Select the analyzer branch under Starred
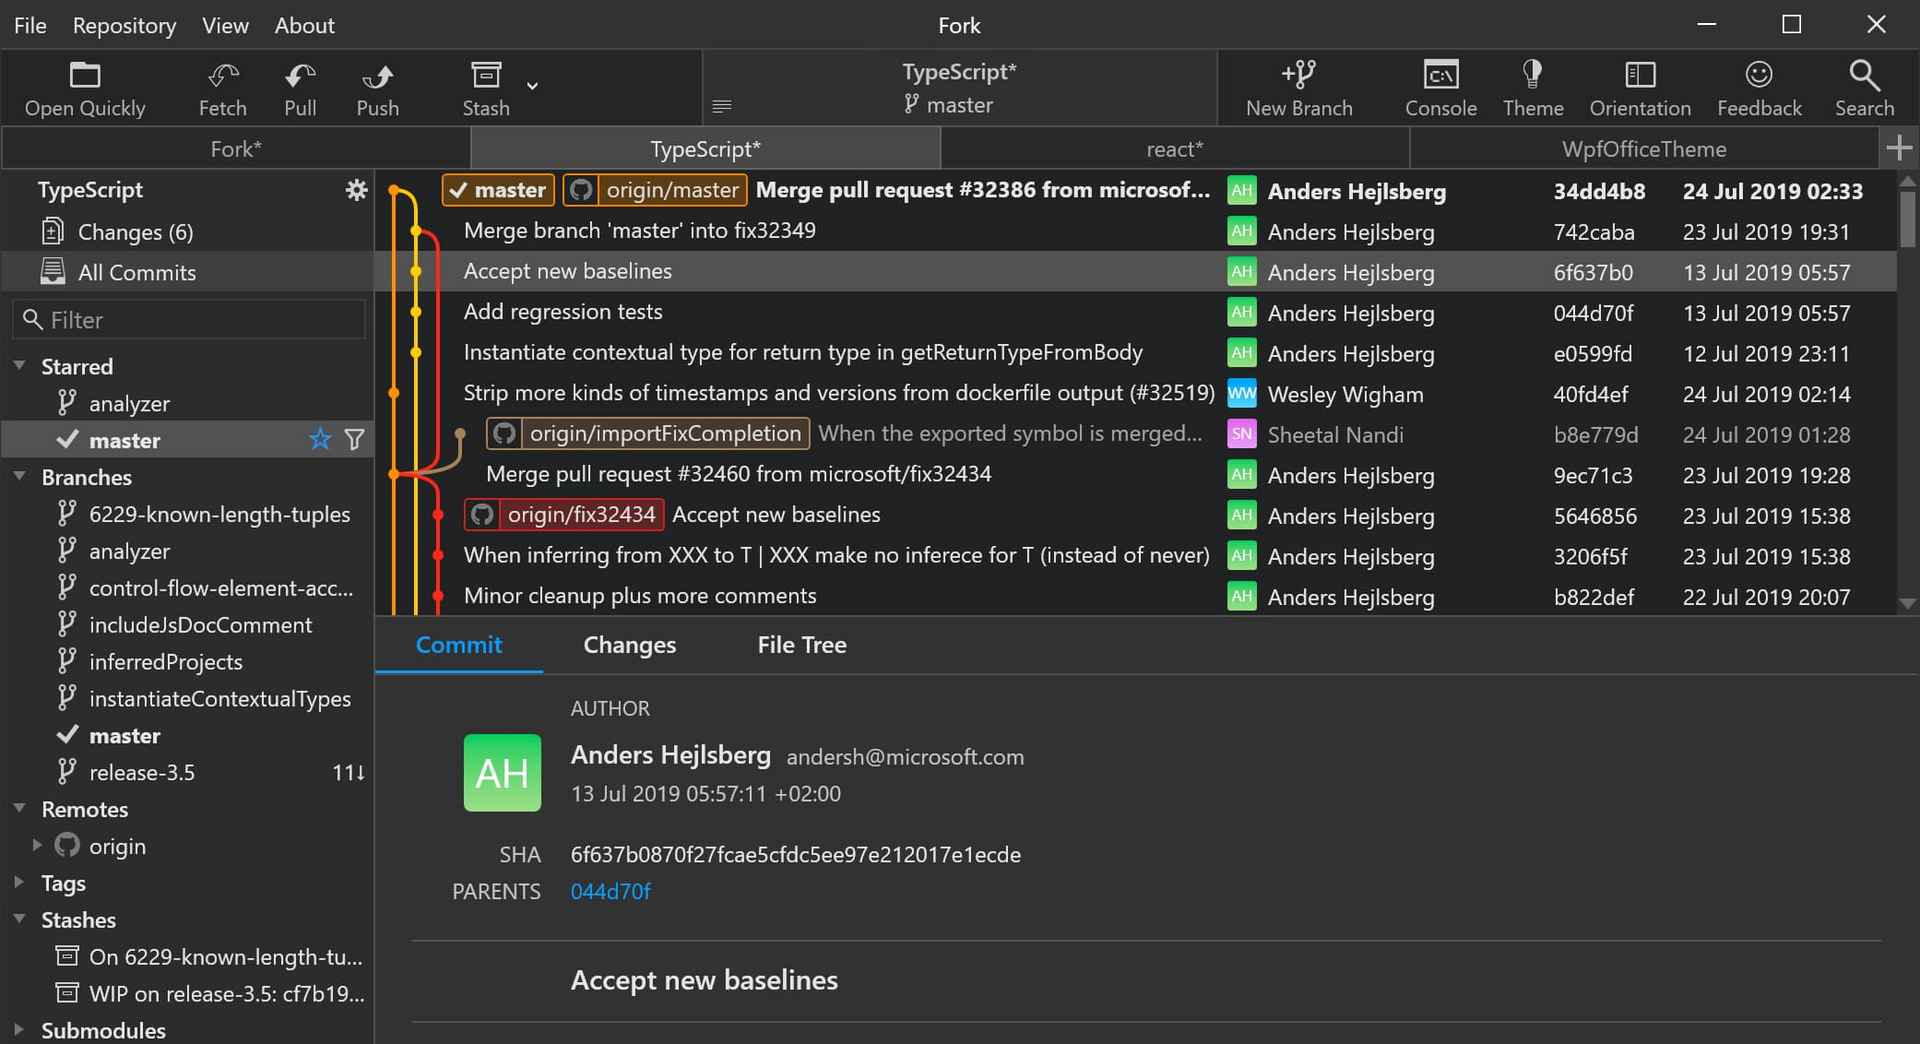Screen dimensions: 1920x1044 point(188,403)
